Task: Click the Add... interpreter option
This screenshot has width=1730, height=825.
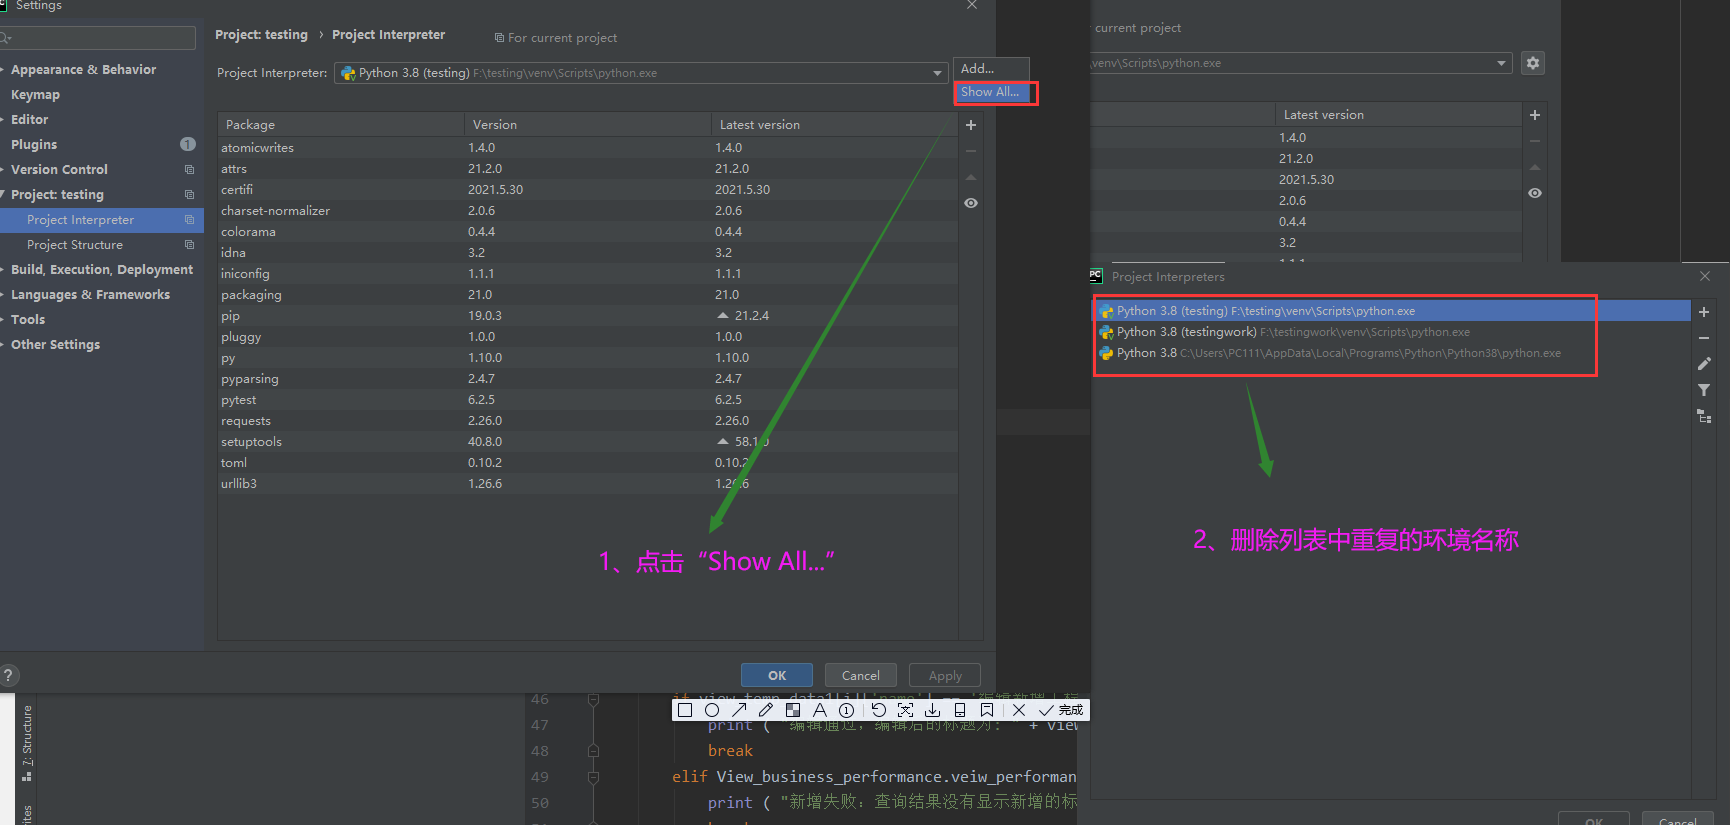Action: pyautogui.click(x=991, y=69)
